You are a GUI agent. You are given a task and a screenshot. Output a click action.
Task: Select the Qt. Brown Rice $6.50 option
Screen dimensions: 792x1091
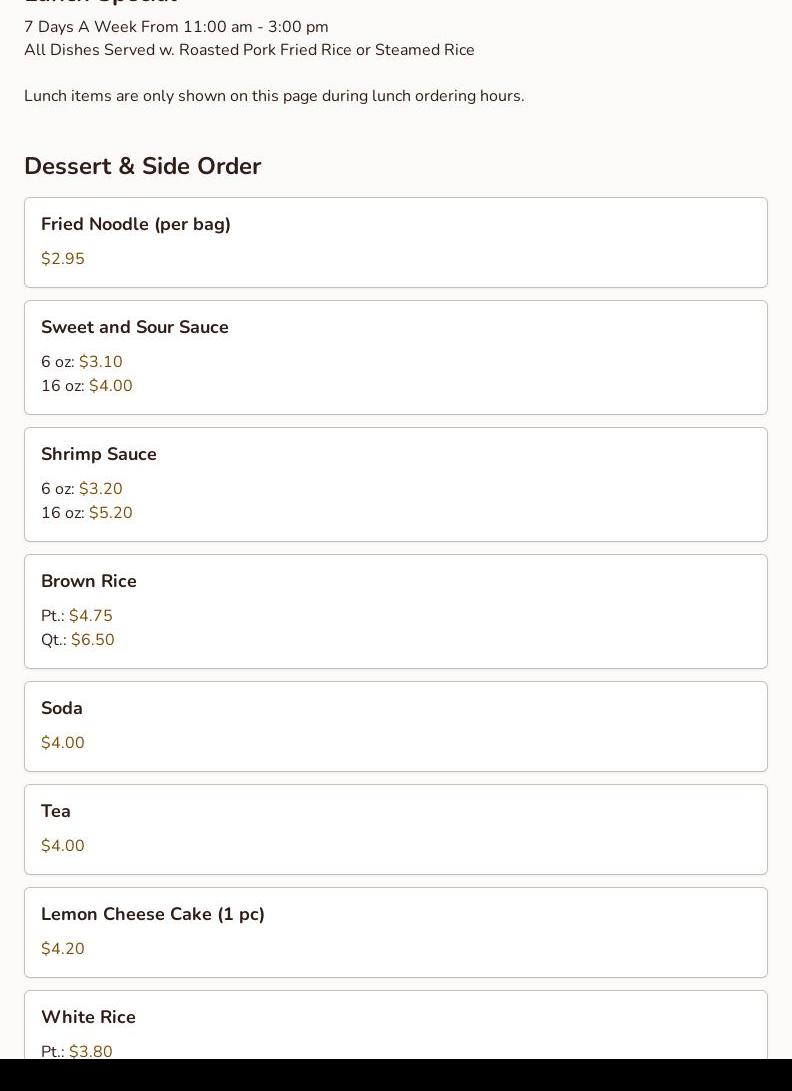coord(92,640)
